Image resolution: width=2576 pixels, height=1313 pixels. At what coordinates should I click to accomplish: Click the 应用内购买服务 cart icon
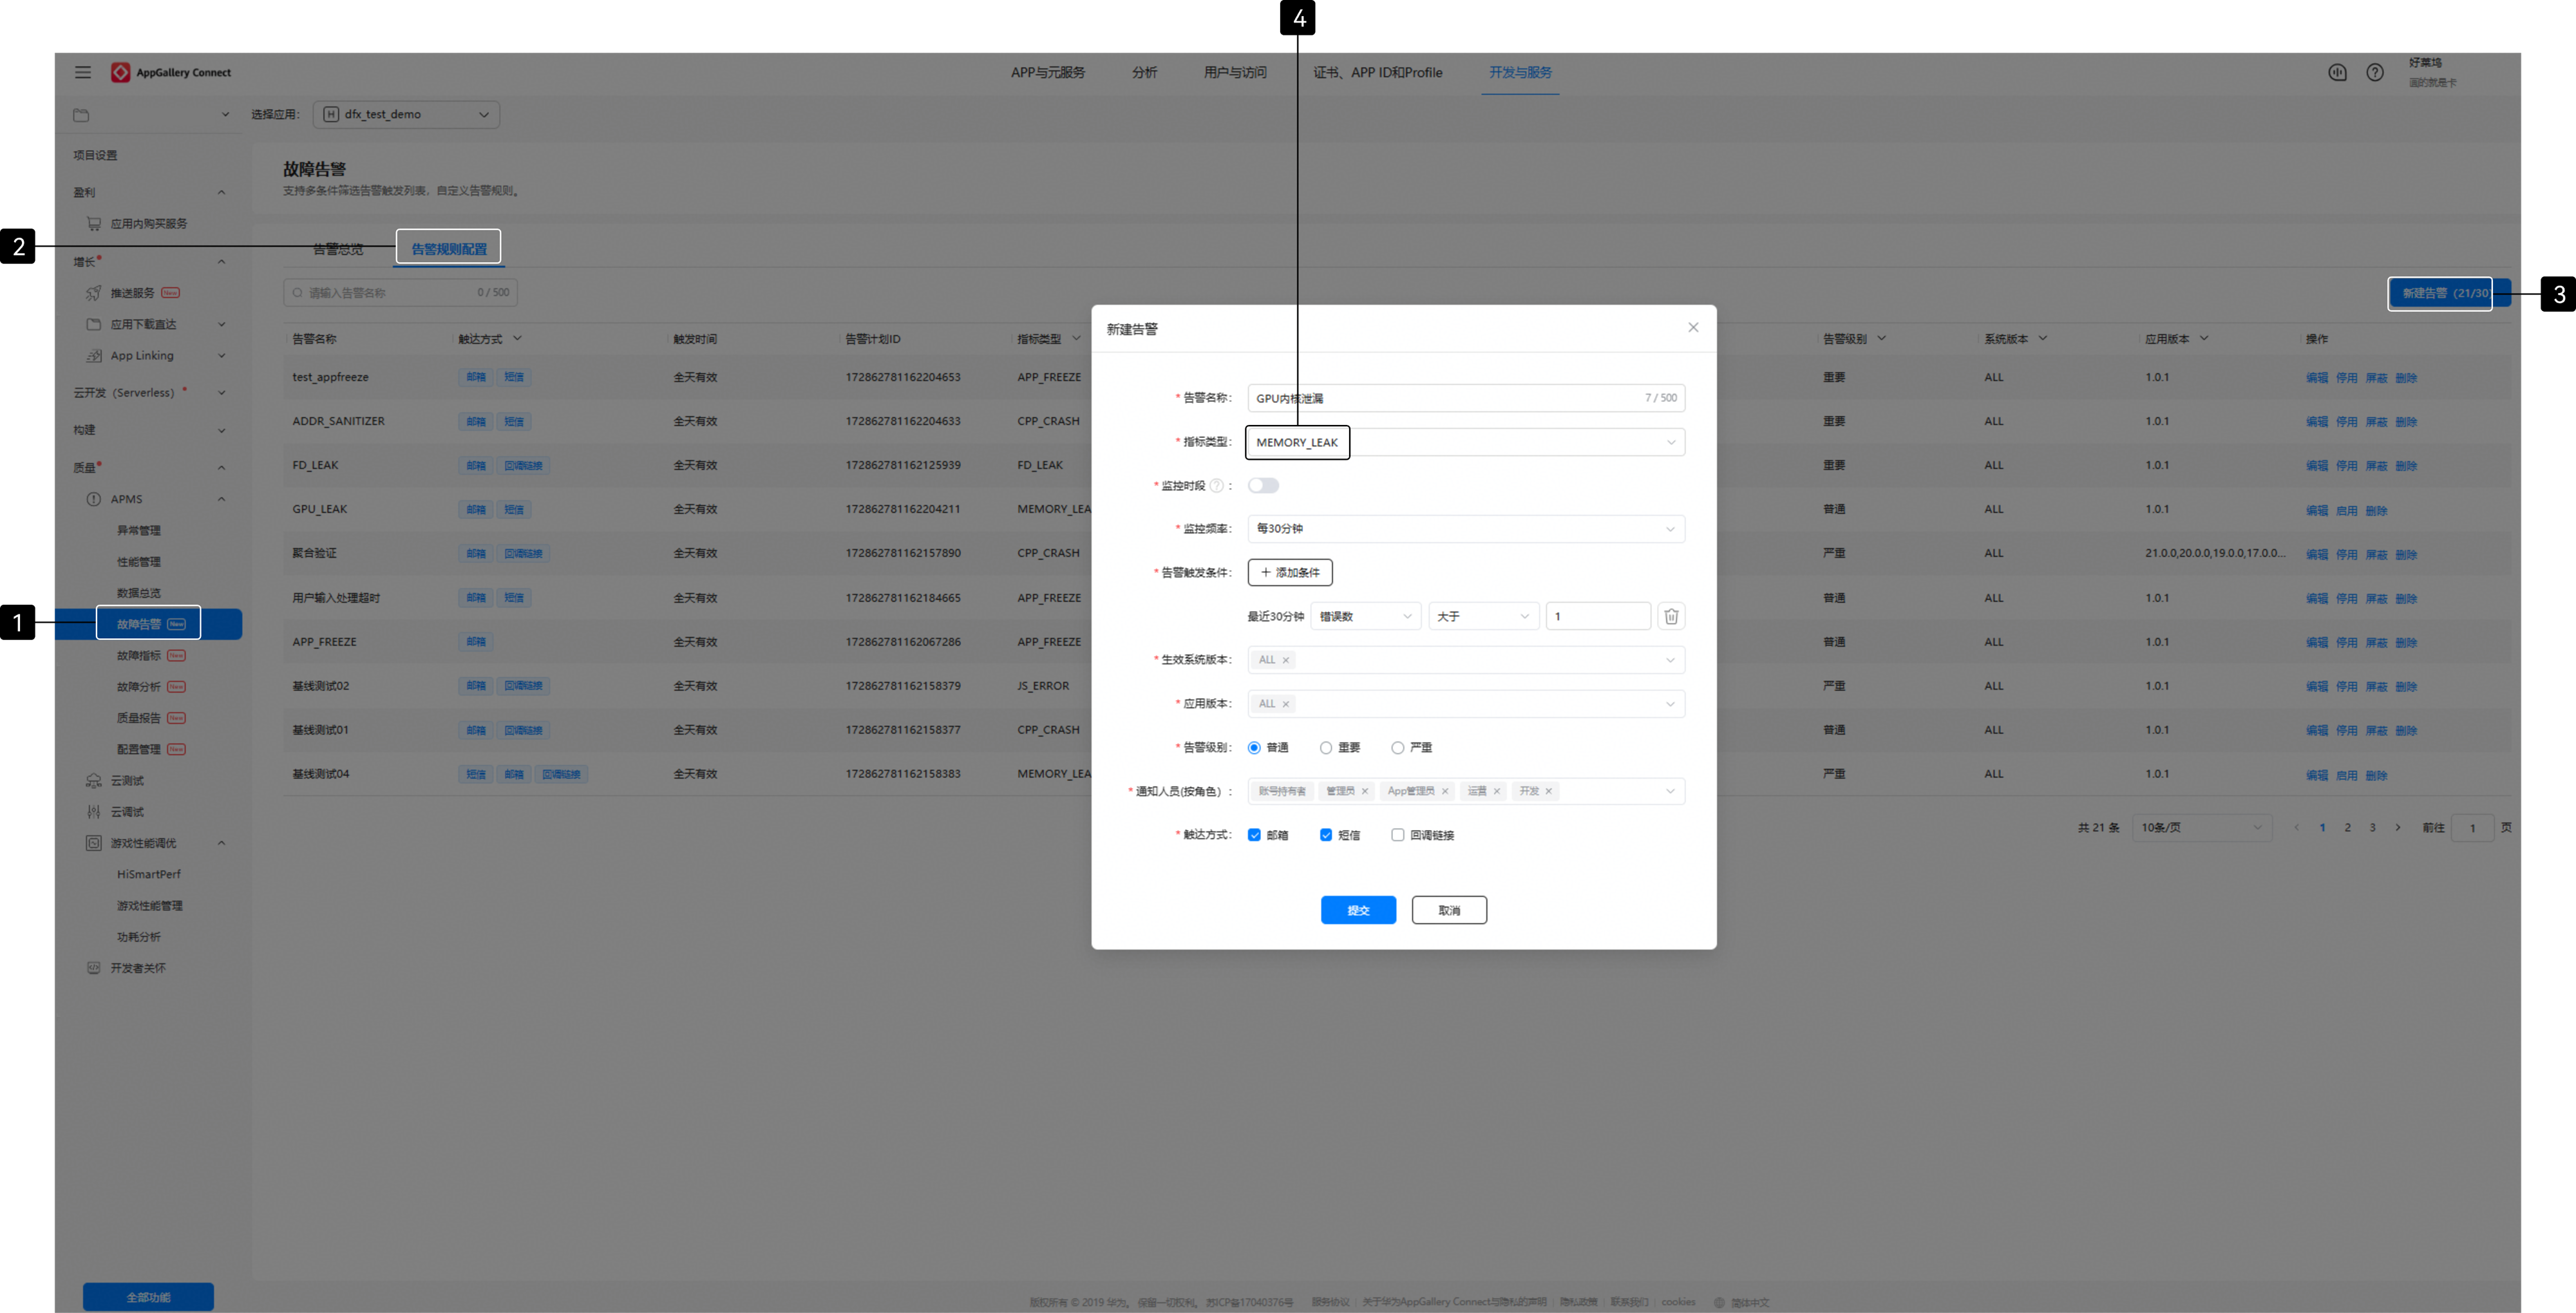coord(93,224)
